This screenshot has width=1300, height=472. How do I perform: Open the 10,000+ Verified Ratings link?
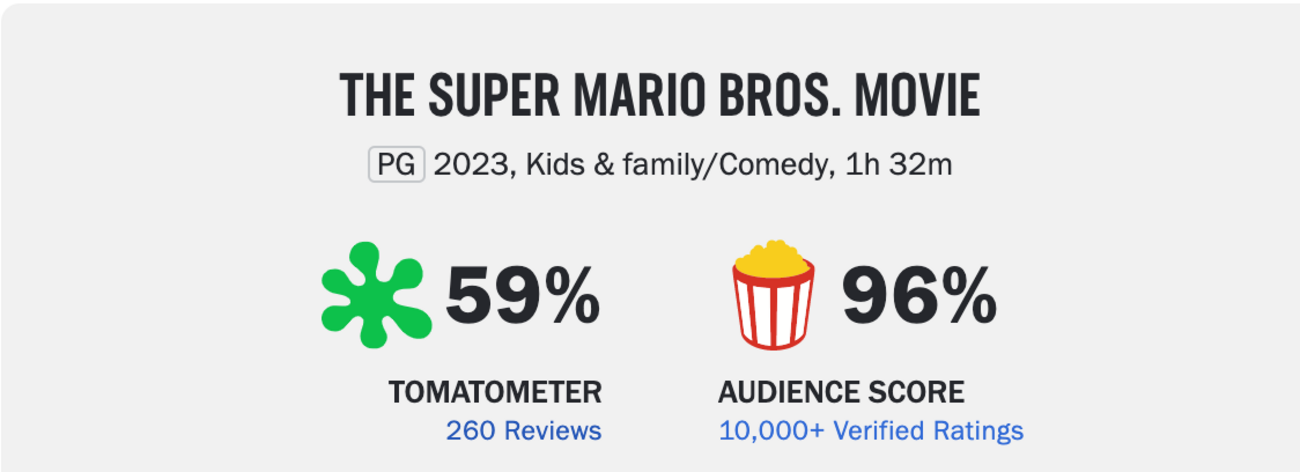[x=870, y=431]
